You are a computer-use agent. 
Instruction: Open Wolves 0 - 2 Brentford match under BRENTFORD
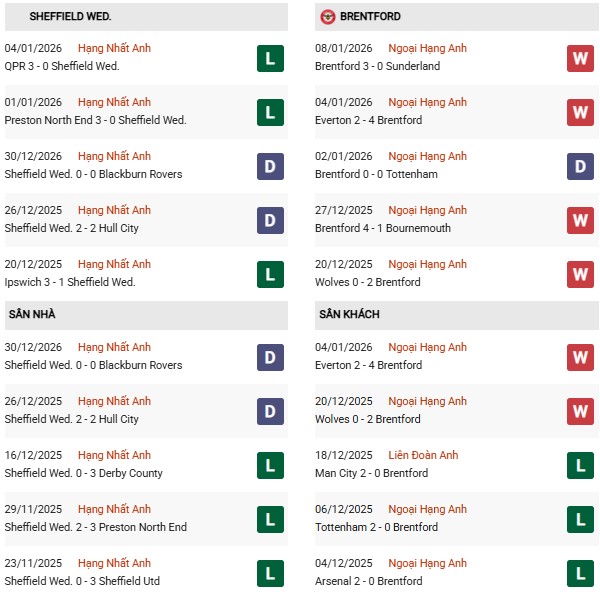coord(366,282)
